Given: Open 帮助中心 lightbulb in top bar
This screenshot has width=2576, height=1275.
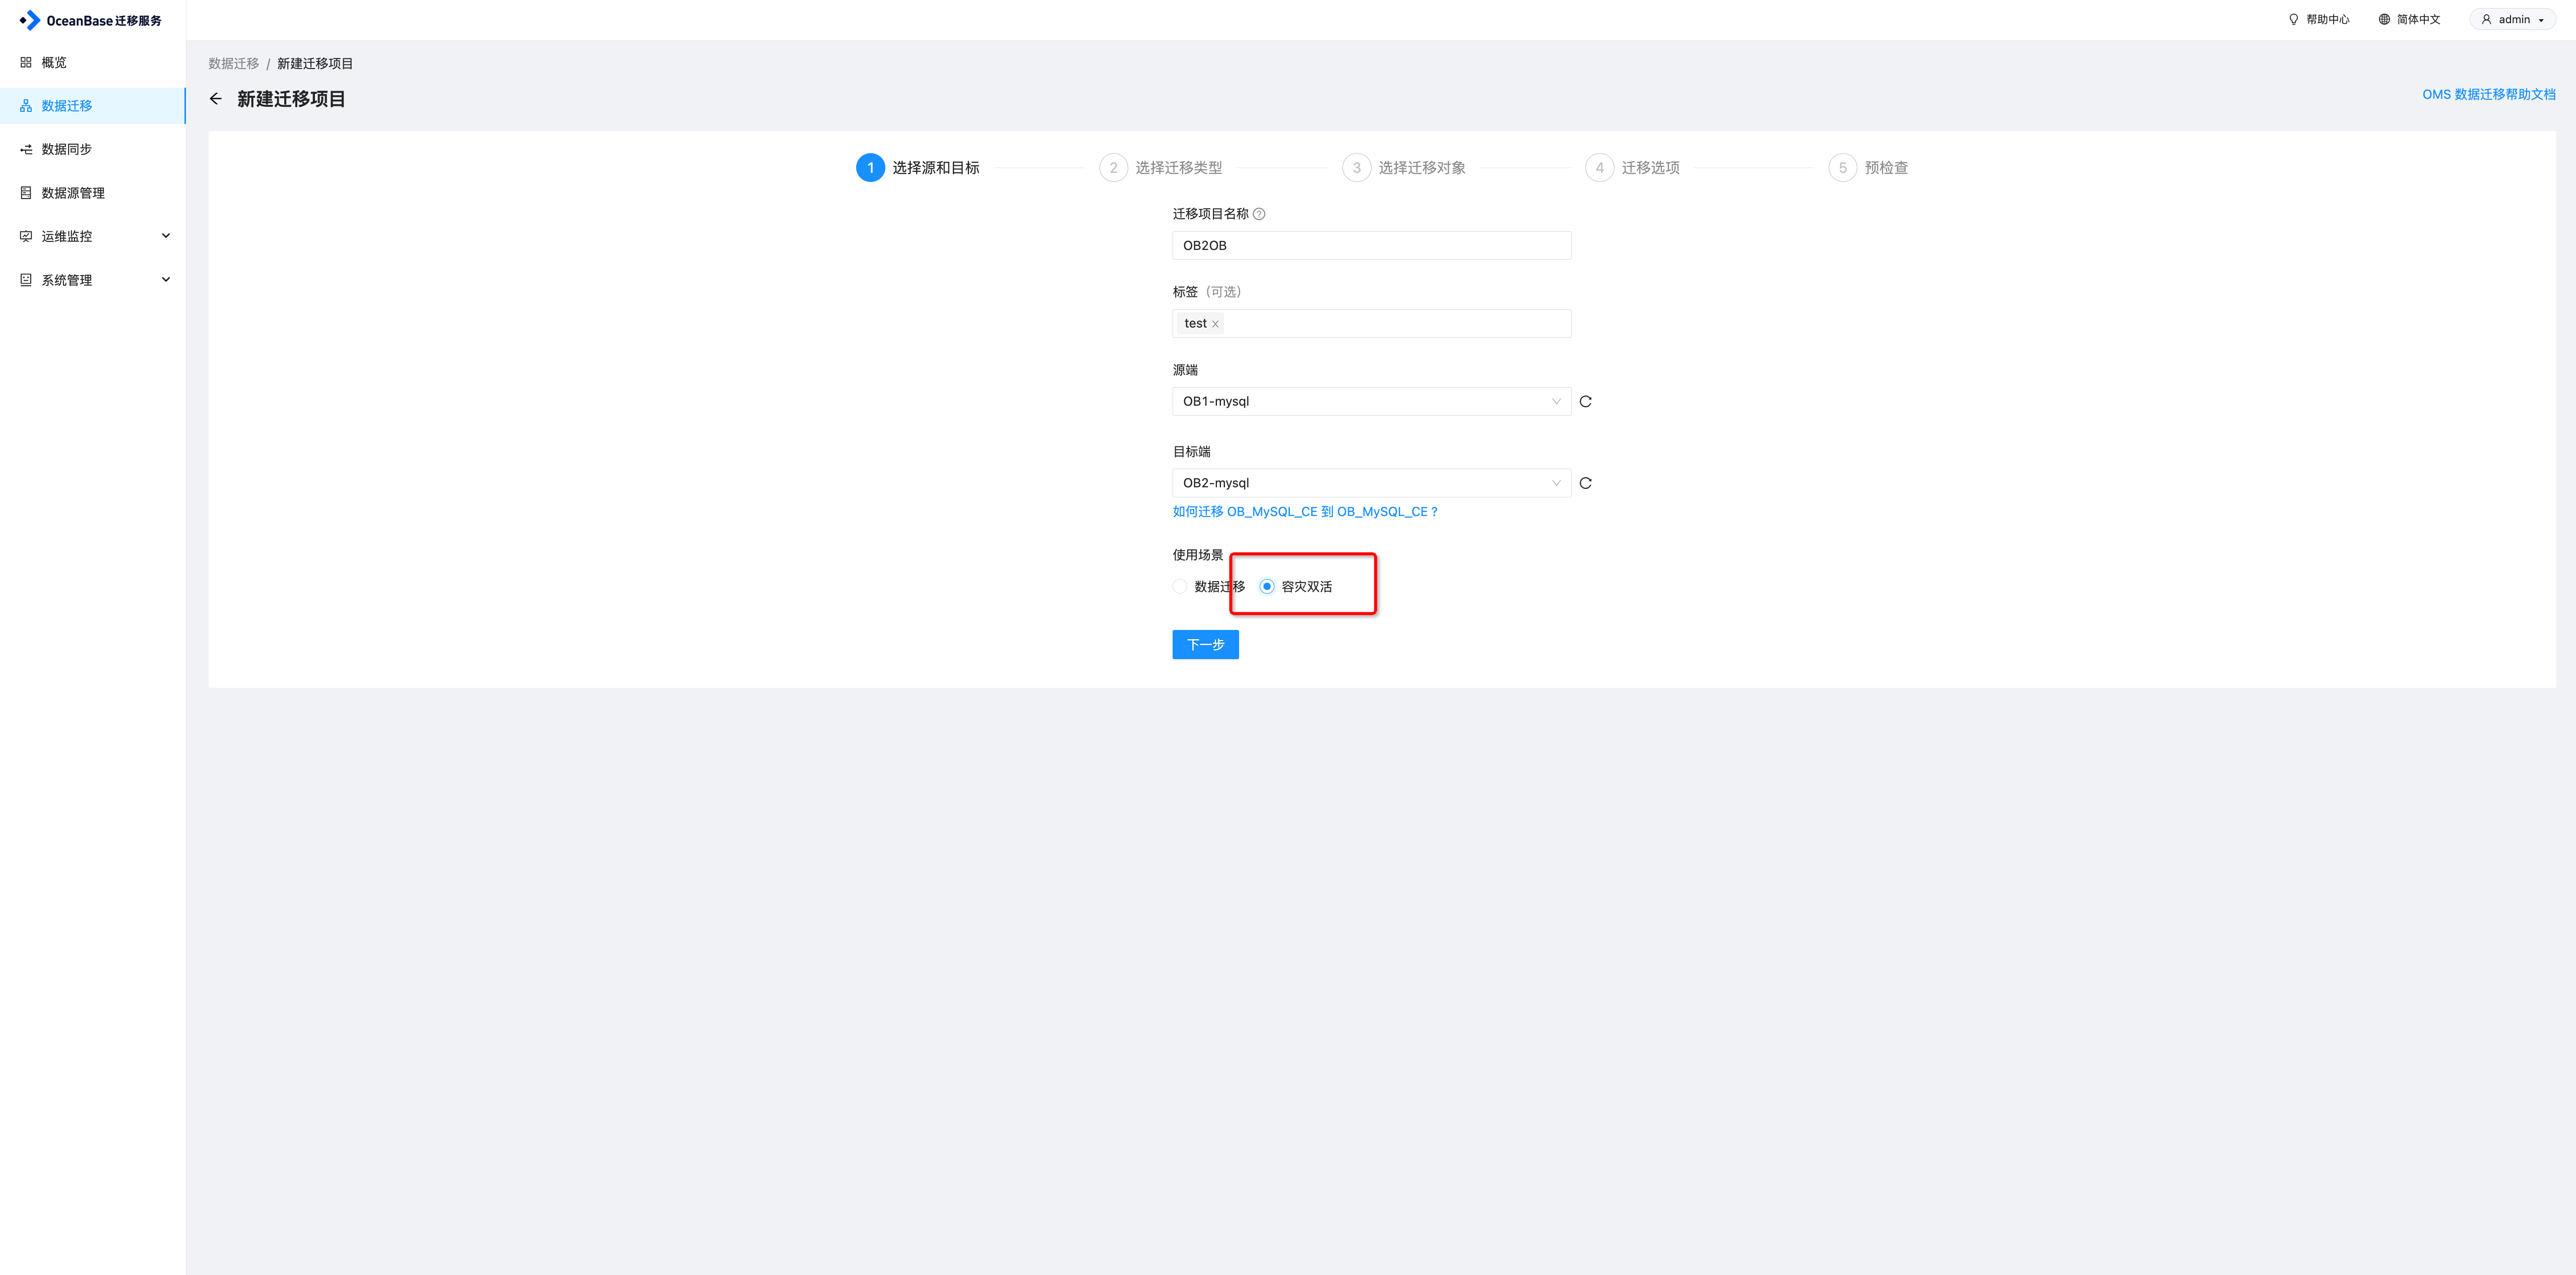Looking at the screenshot, I should click(2293, 19).
